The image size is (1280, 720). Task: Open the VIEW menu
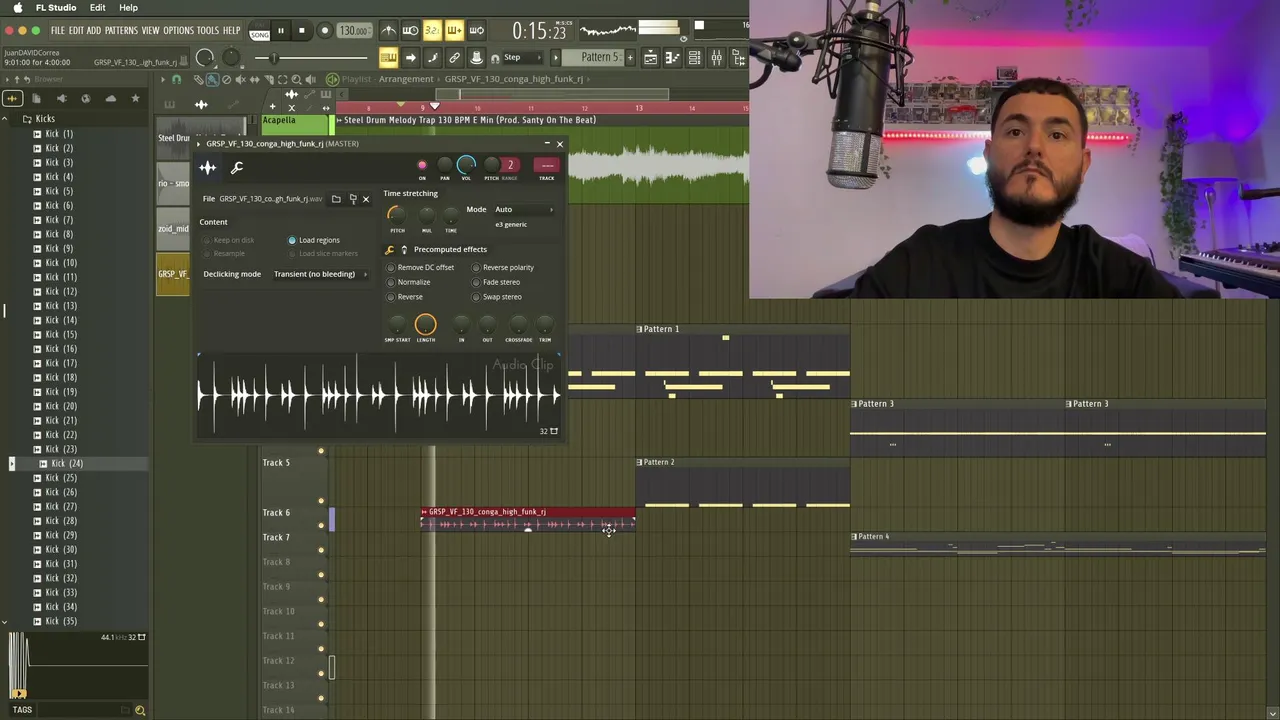pos(150,31)
